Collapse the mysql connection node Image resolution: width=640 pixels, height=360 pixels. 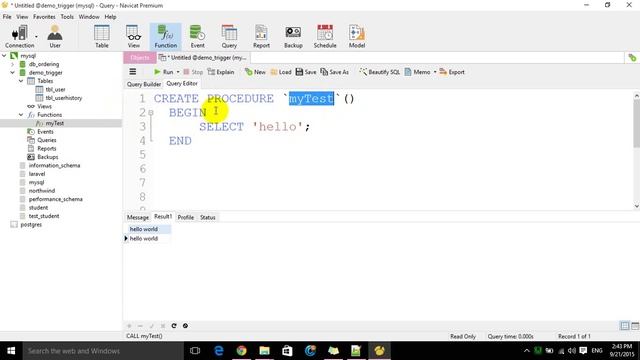coord(4,56)
